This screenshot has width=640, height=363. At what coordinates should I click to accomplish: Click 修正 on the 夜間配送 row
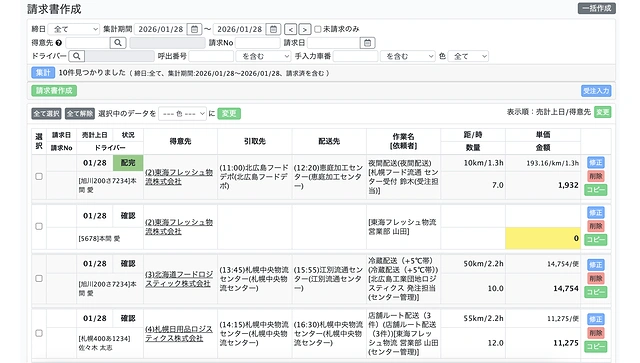(x=596, y=163)
